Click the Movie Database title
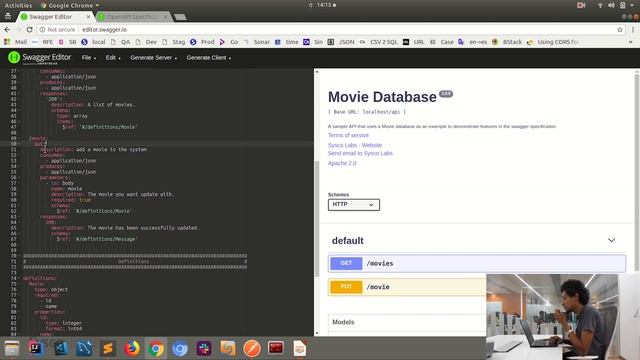Screen dimensions: 640x360 pyautogui.click(x=382, y=97)
